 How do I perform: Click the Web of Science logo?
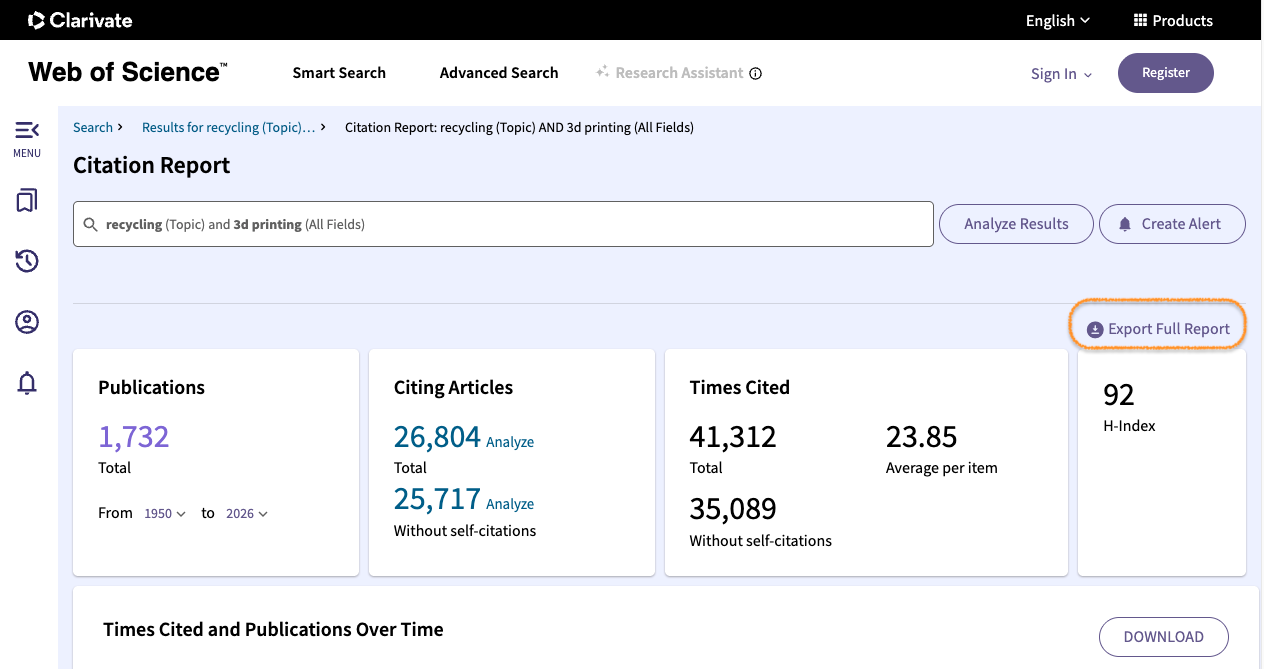coord(128,72)
